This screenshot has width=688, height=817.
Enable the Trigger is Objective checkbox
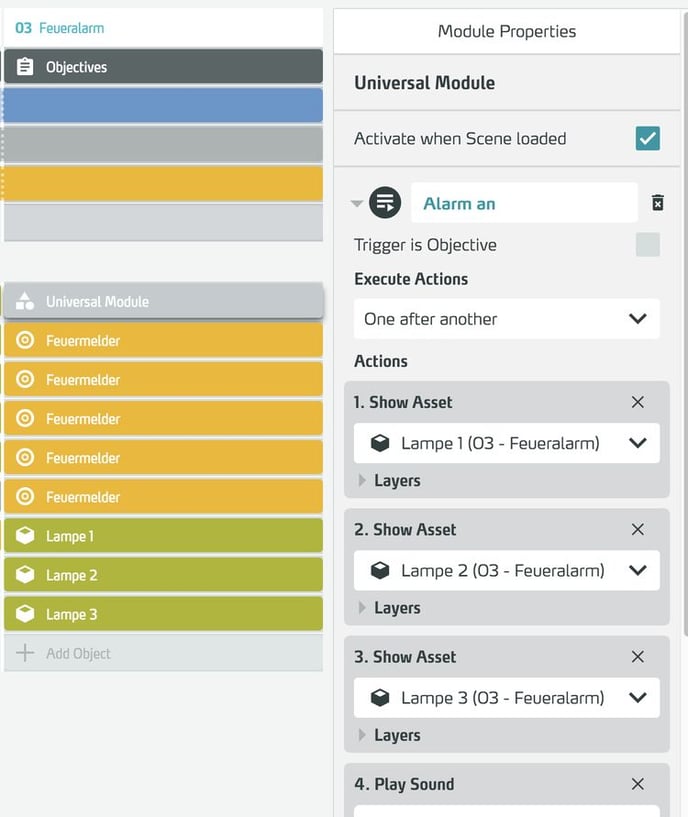click(647, 245)
